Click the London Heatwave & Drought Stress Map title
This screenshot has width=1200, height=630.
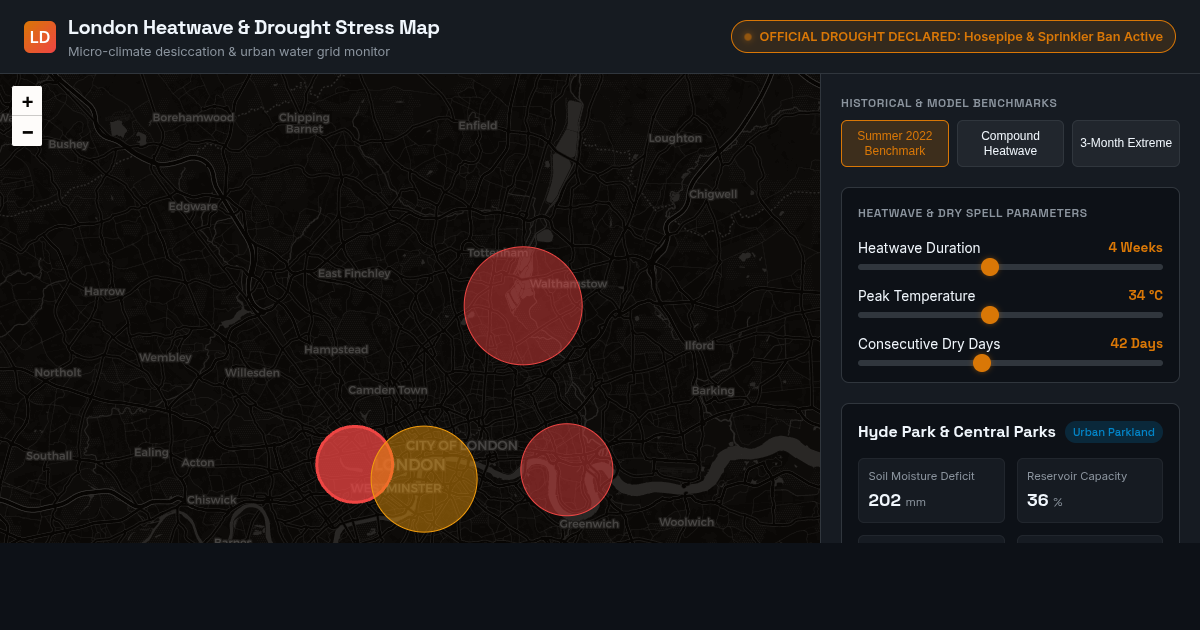(254, 28)
